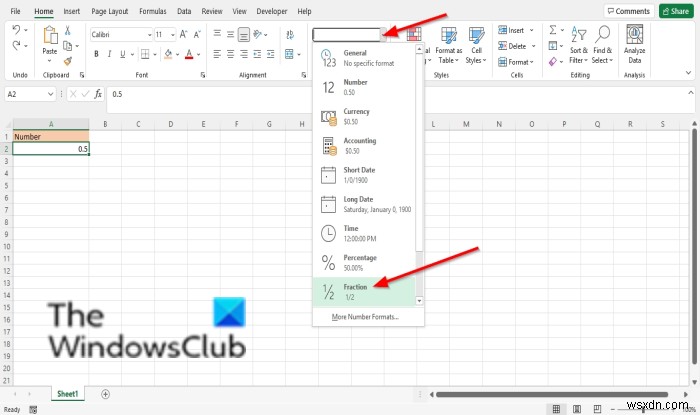Screen dimensions: 700x415
Task: Toggle Bottom Align
Action: point(244,34)
